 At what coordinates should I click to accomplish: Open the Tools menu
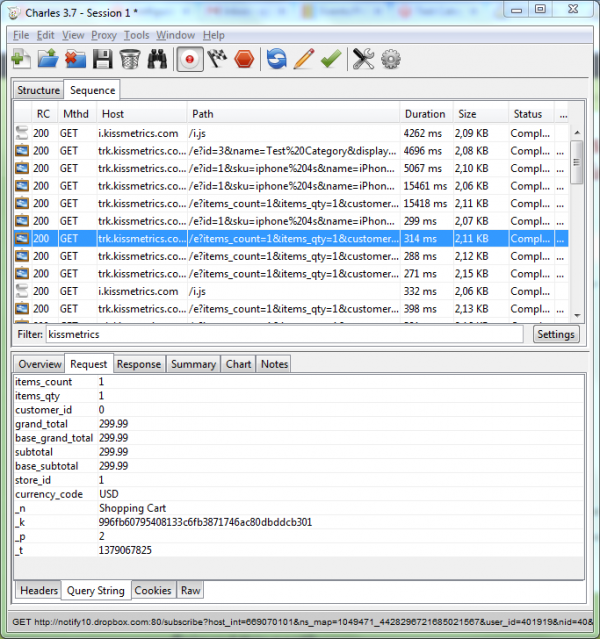click(x=137, y=35)
